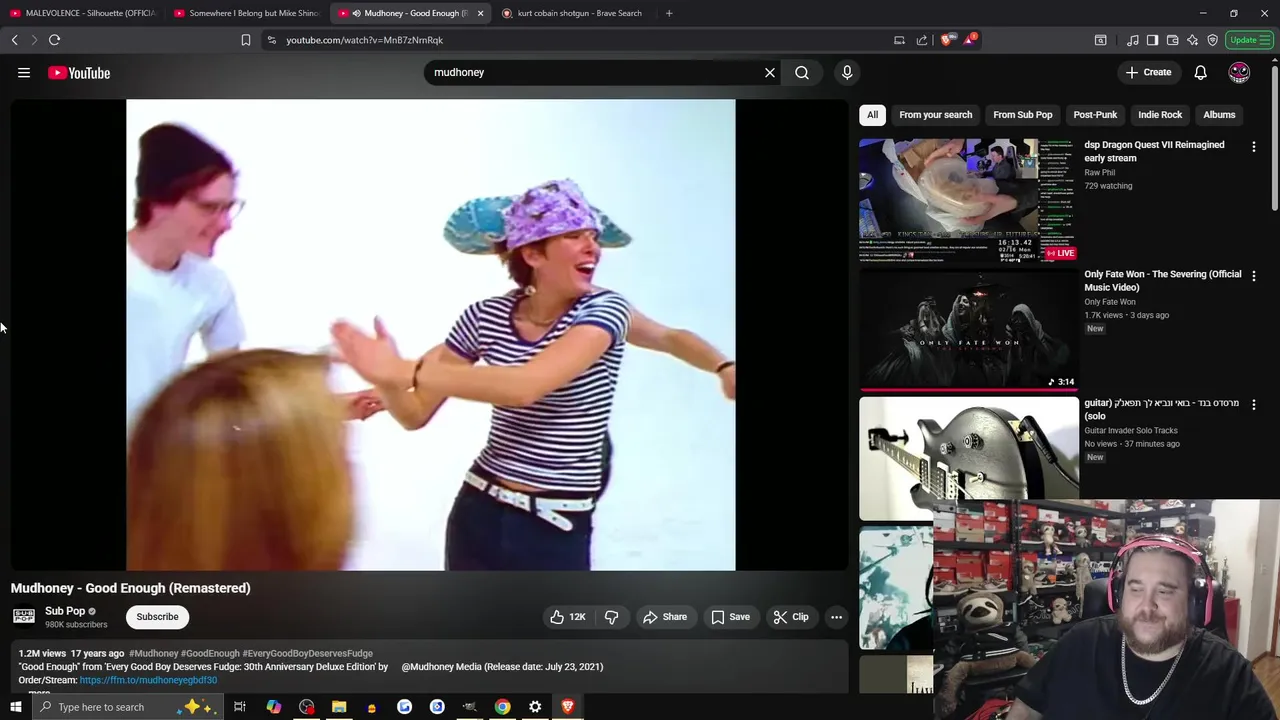Follow the ffm.to/mudhoneyegbdf30 link
This screenshot has height=720, width=1280.
pos(148,680)
